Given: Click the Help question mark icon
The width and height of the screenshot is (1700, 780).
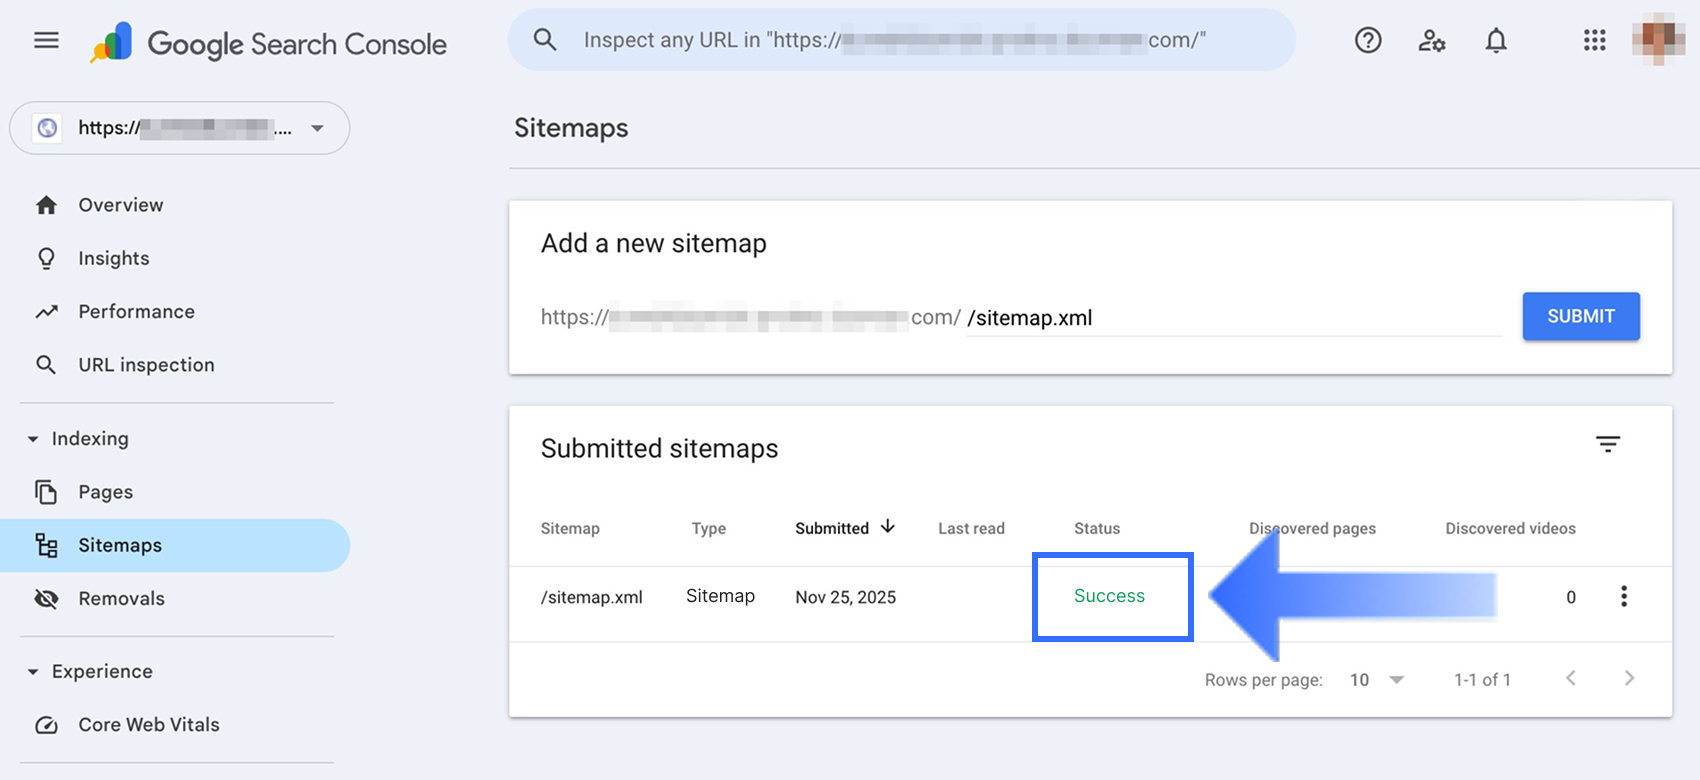Looking at the screenshot, I should (x=1368, y=41).
